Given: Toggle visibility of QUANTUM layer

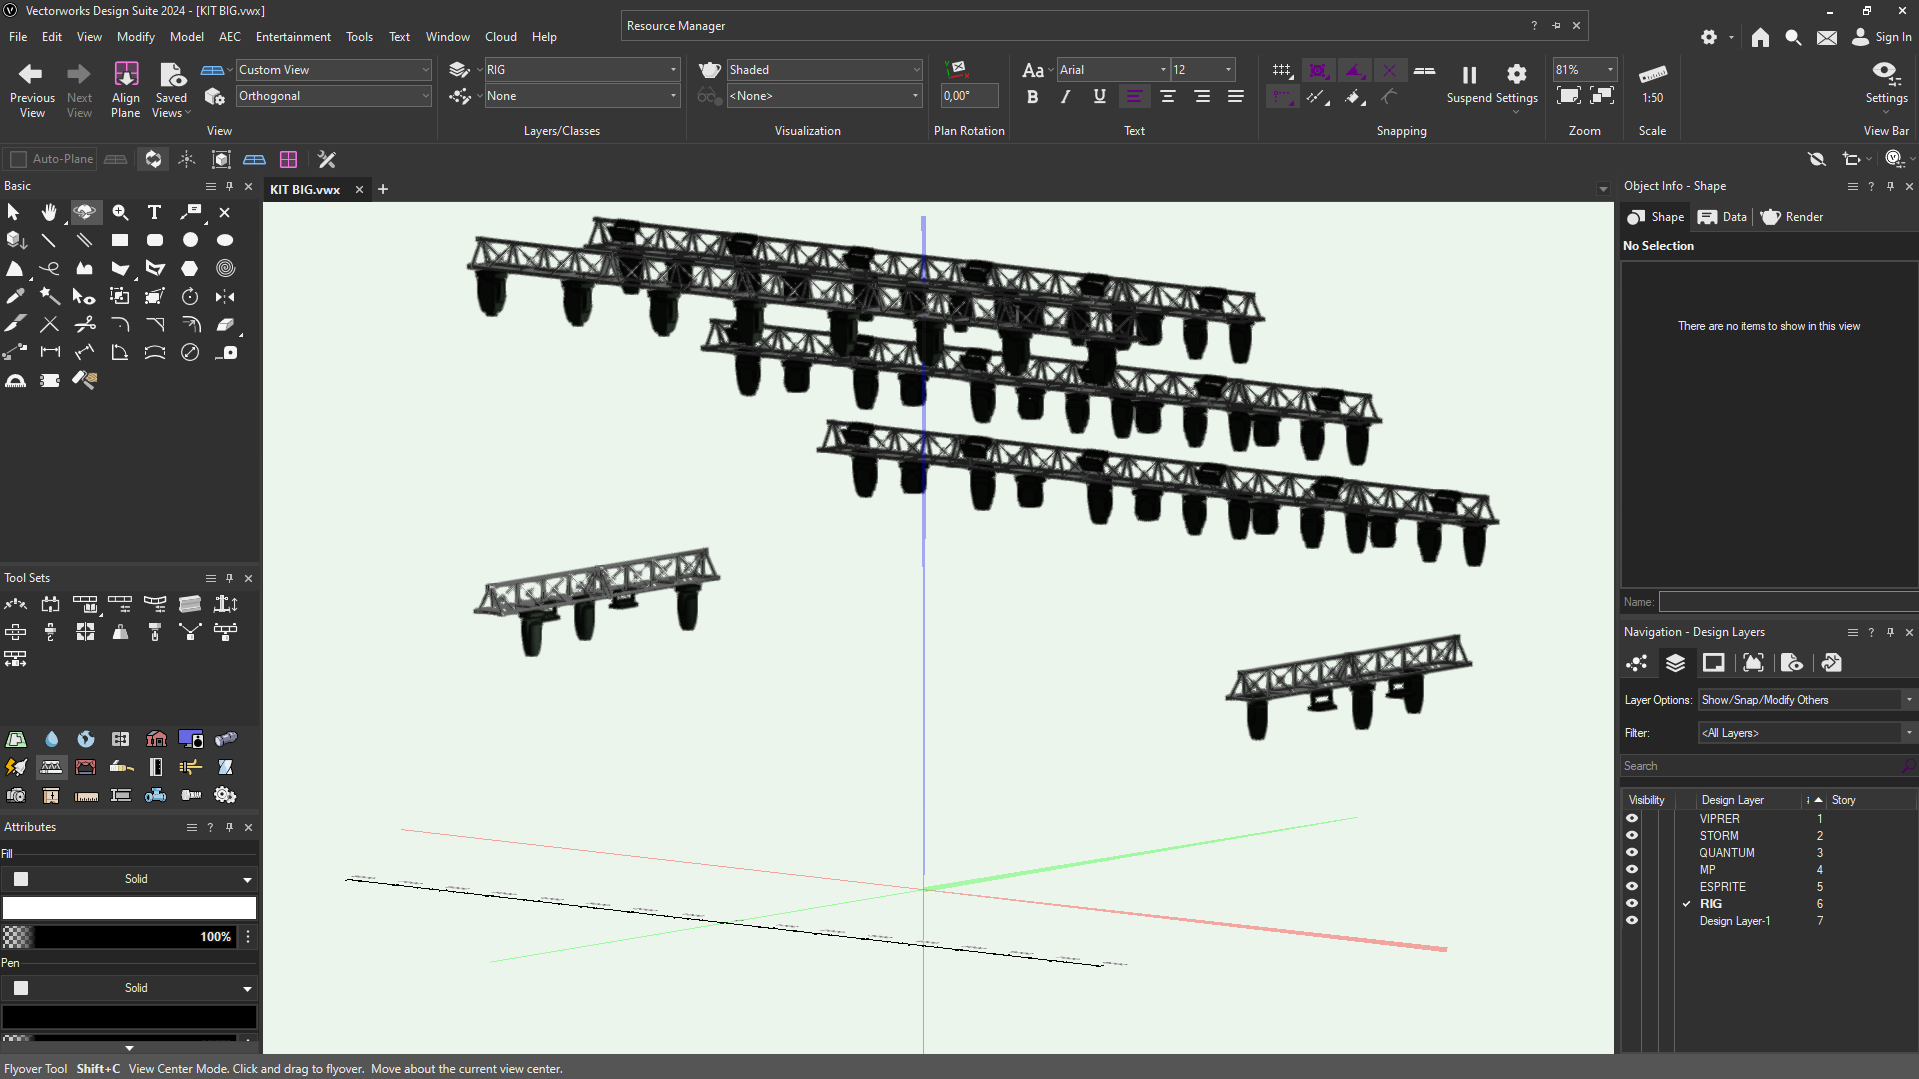Looking at the screenshot, I should click(x=1632, y=853).
